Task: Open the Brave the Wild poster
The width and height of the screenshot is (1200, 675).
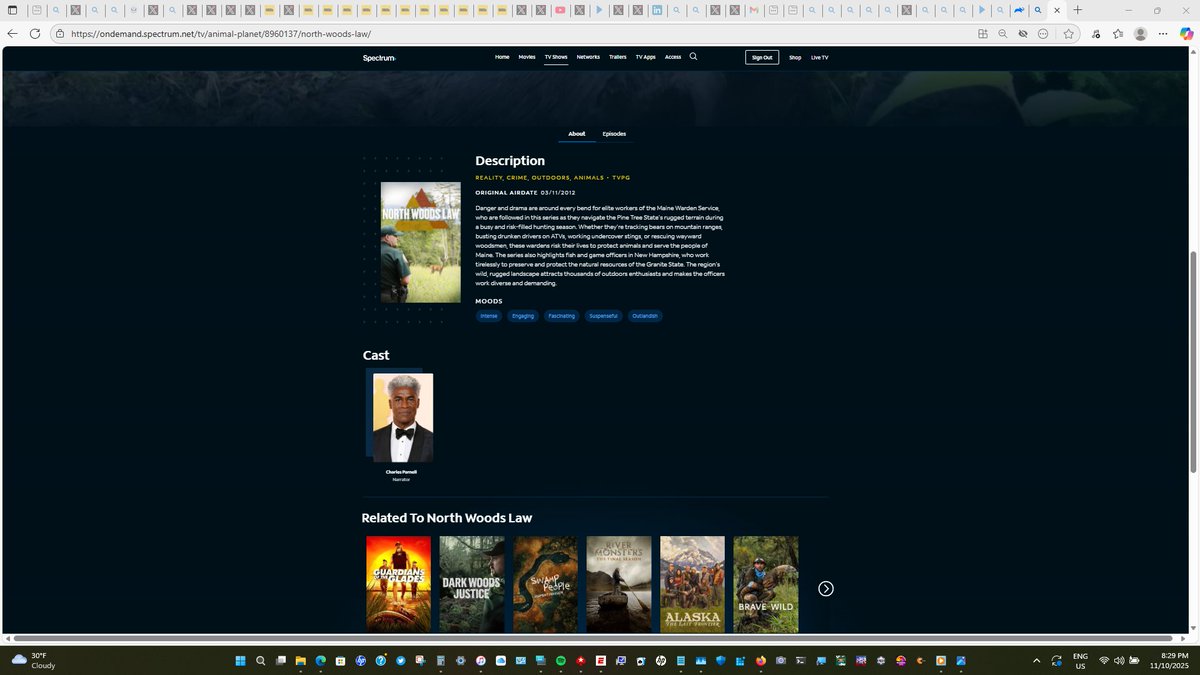Action: click(x=766, y=584)
